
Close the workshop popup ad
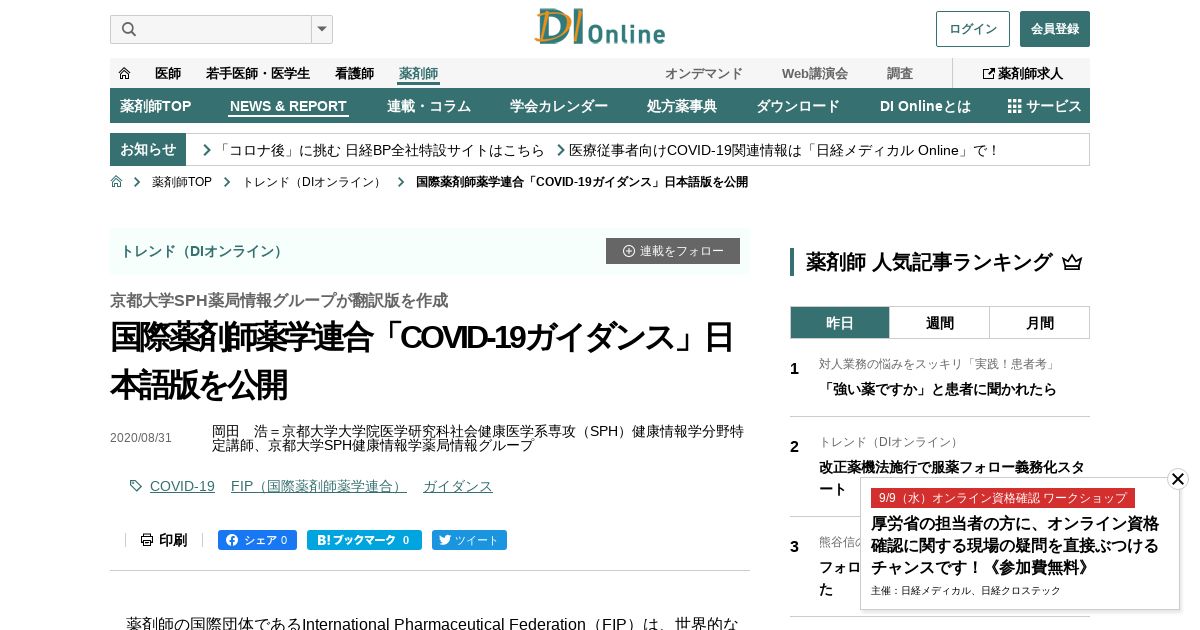[x=1178, y=479]
